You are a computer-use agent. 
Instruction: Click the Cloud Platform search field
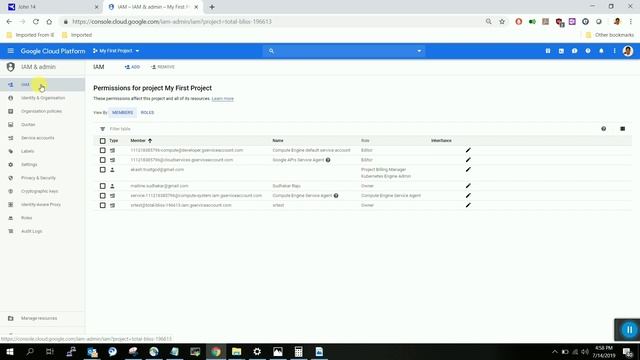click(345, 51)
